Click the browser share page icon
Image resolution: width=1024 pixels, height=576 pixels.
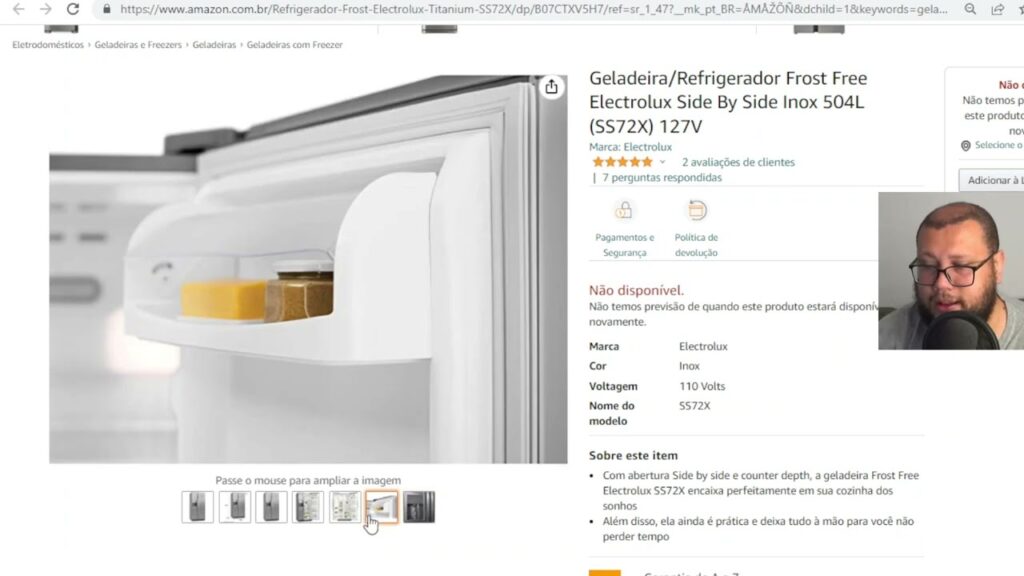pyautogui.click(x=998, y=9)
